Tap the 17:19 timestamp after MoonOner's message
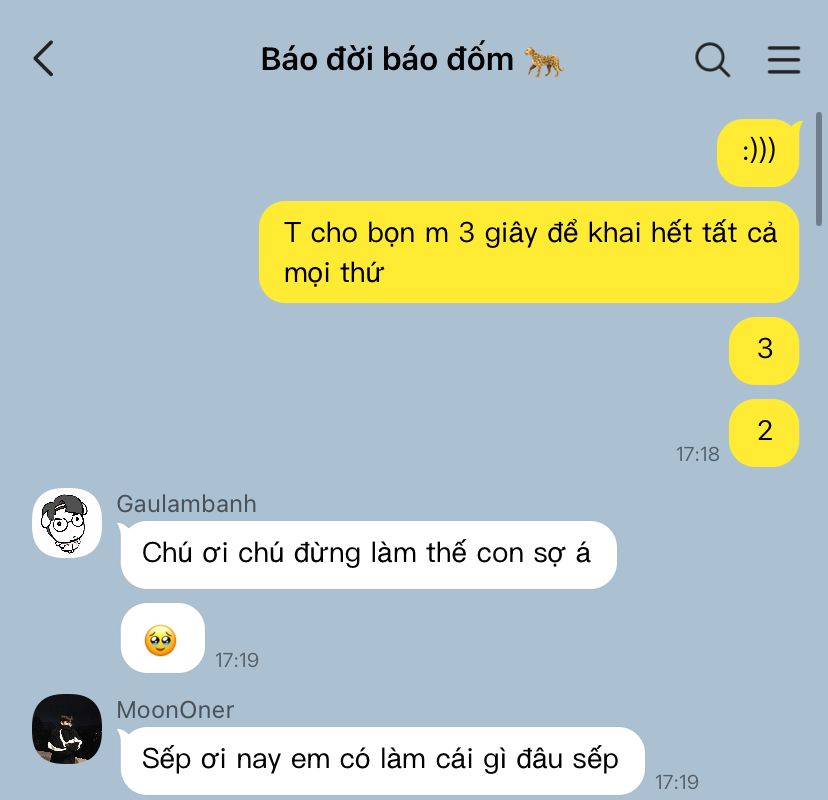The height and width of the screenshot is (800, 828). tap(677, 782)
